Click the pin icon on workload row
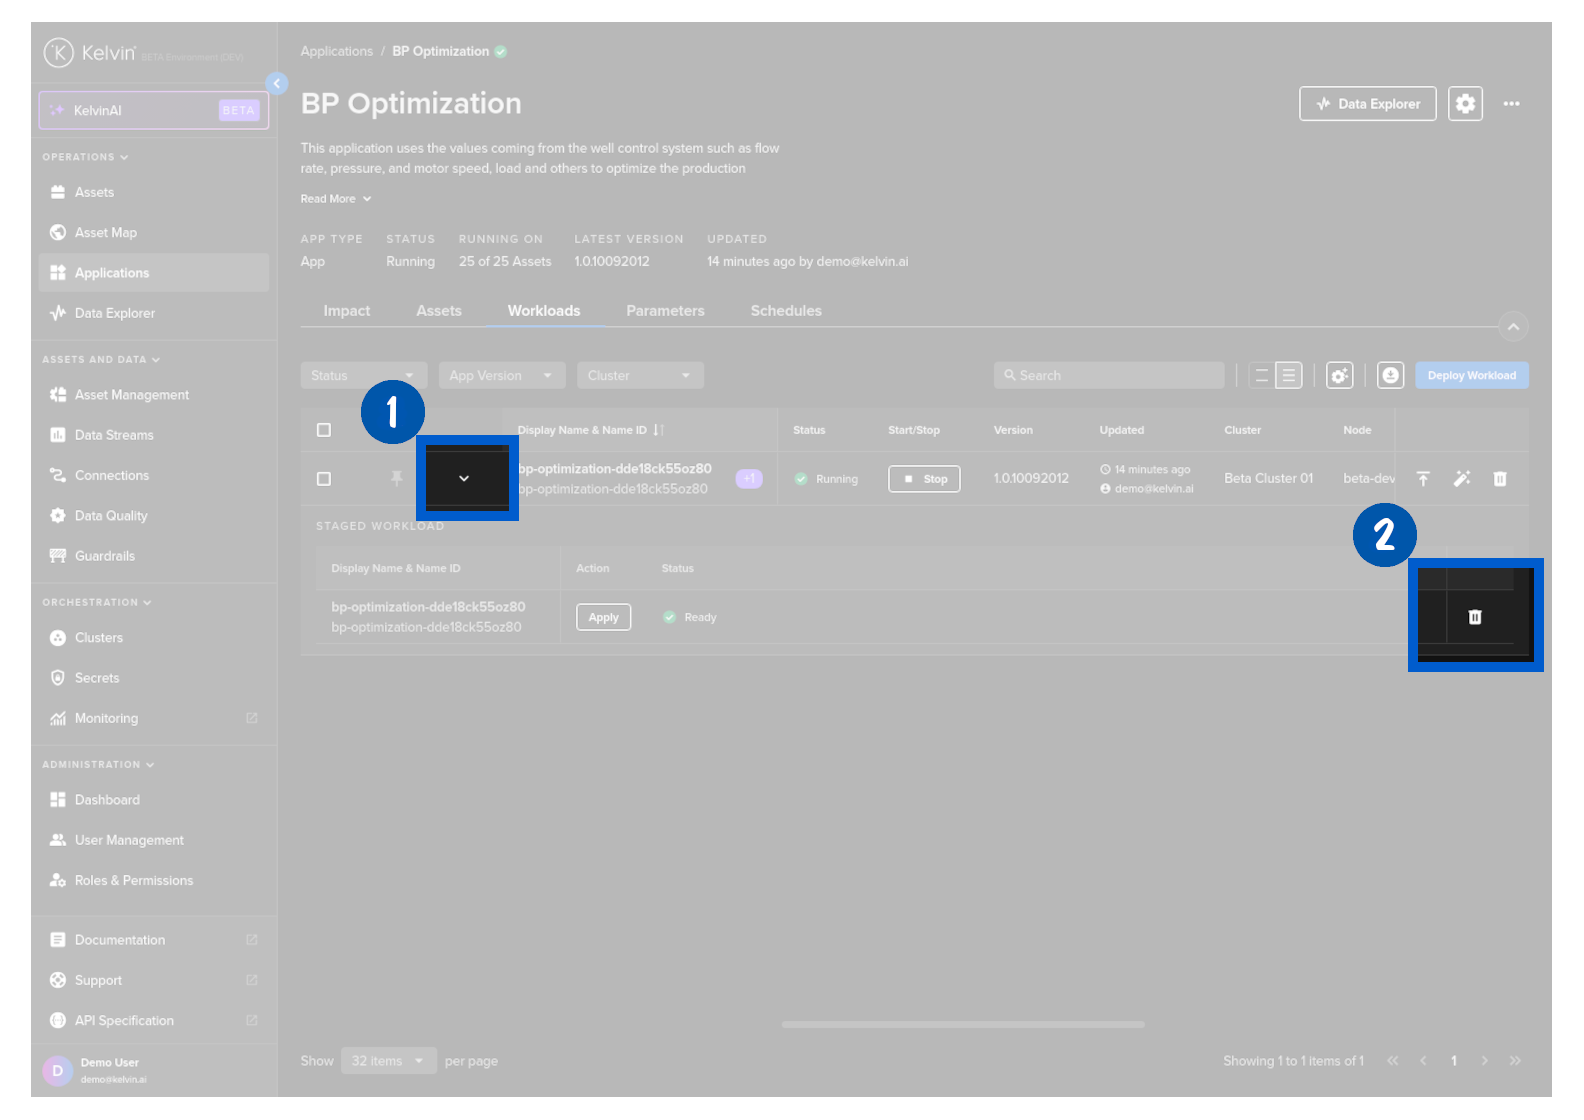This screenshot has width=1584, height=1120. (397, 478)
